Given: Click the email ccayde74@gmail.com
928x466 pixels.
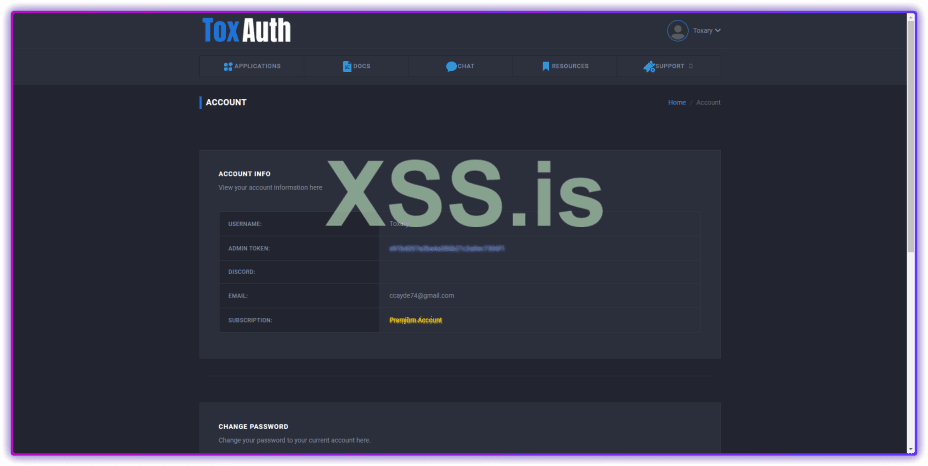Looking at the screenshot, I should (x=422, y=295).
